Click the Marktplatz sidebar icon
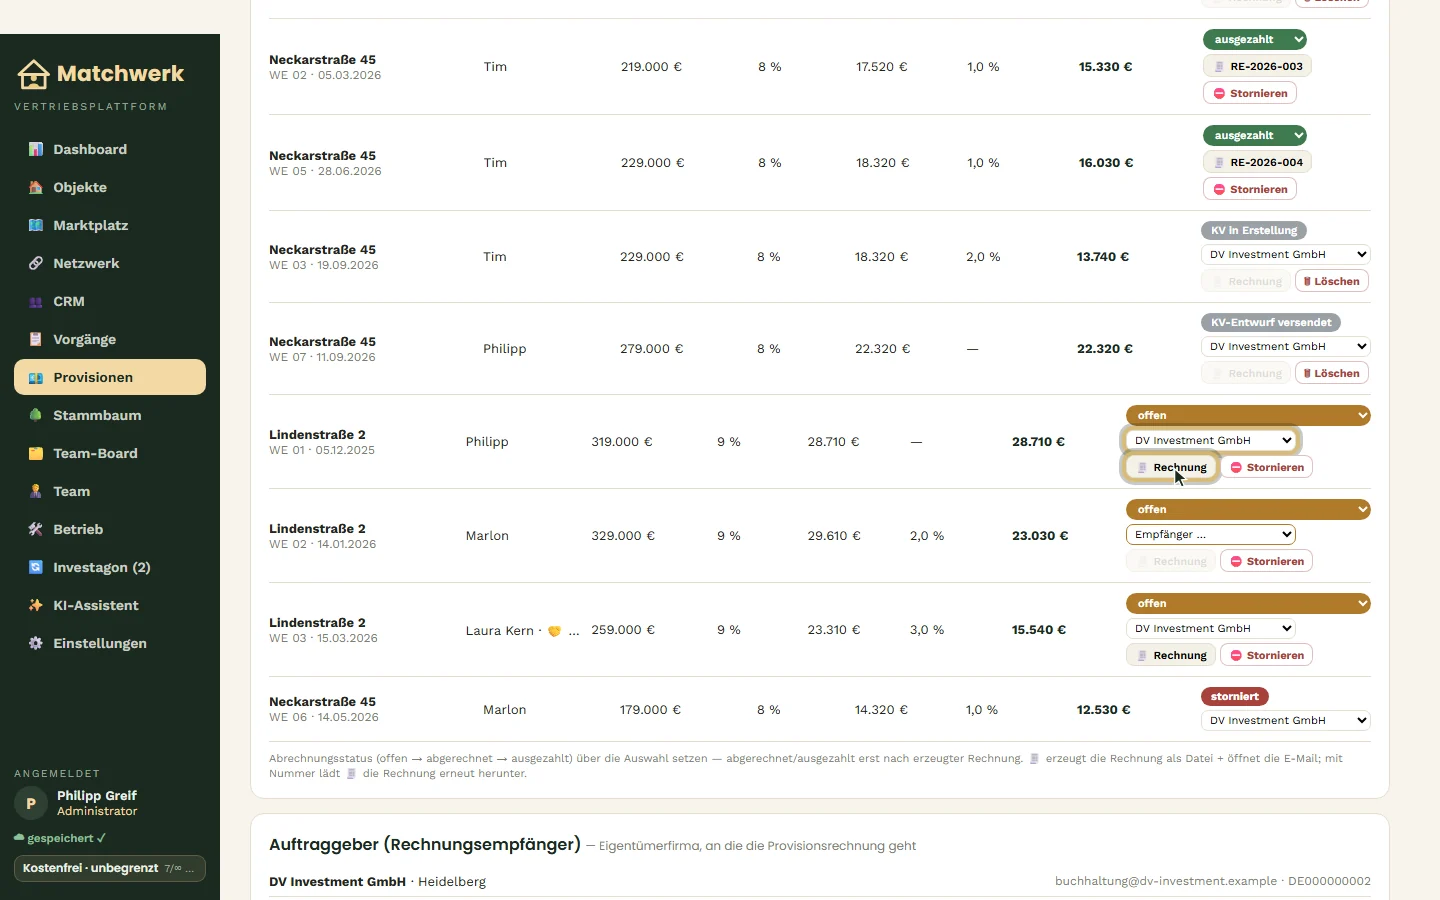The height and width of the screenshot is (900, 1440). coord(36,225)
